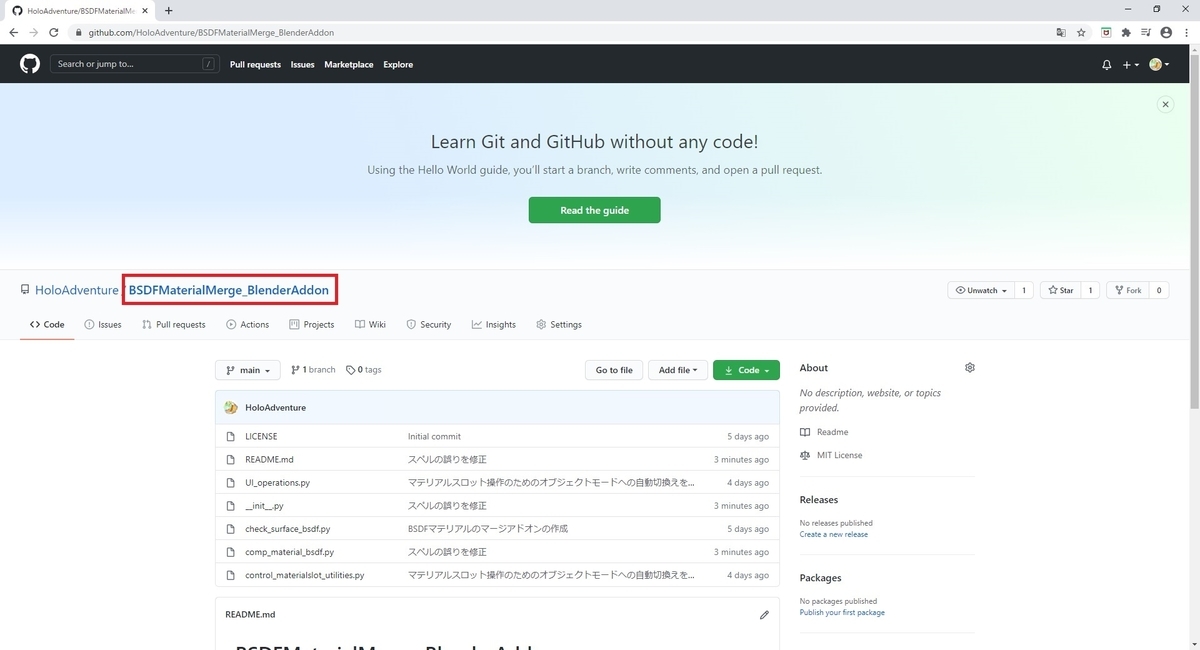
Task: Open a new browser tab
Action: pos(168,10)
